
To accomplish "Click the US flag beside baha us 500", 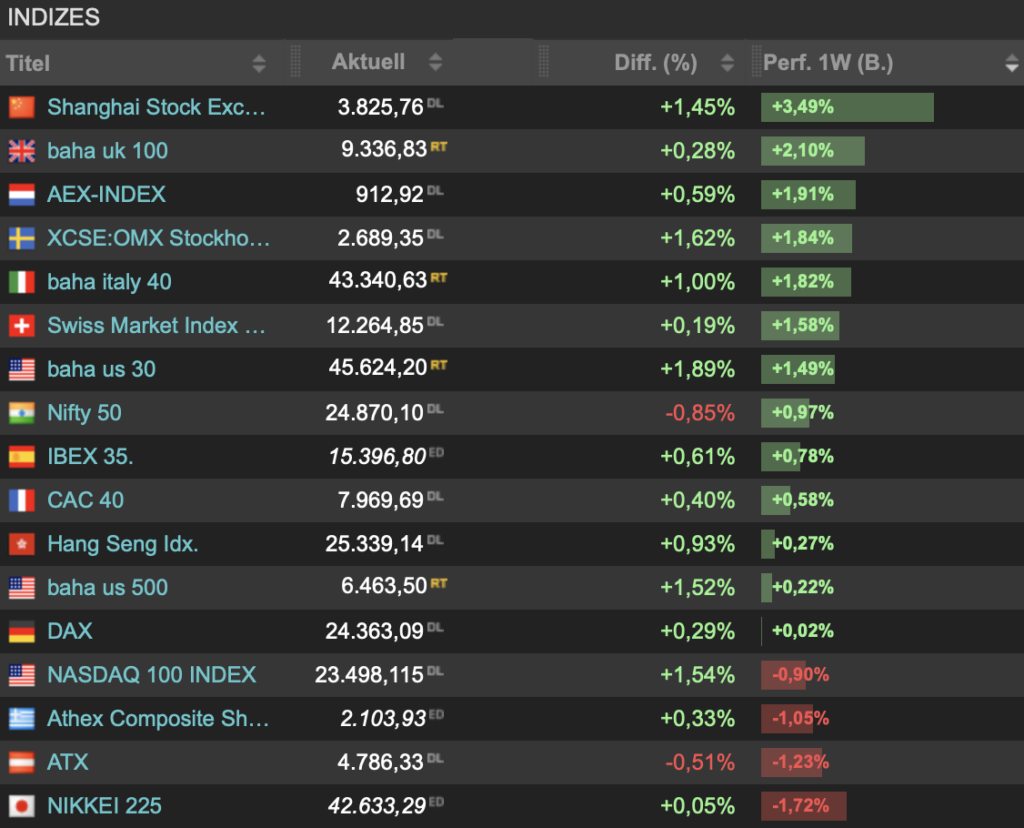I will (22, 588).
